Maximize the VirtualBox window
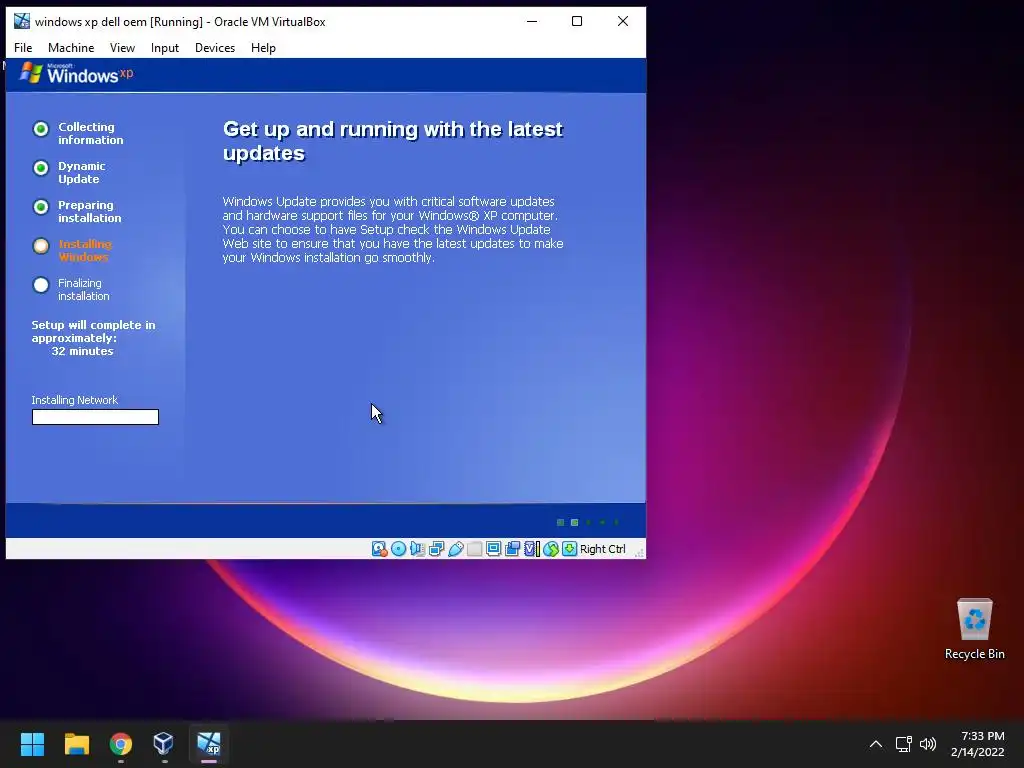Image resolution: width=1024 pixels, height=768 pixels. click(577, 21)
